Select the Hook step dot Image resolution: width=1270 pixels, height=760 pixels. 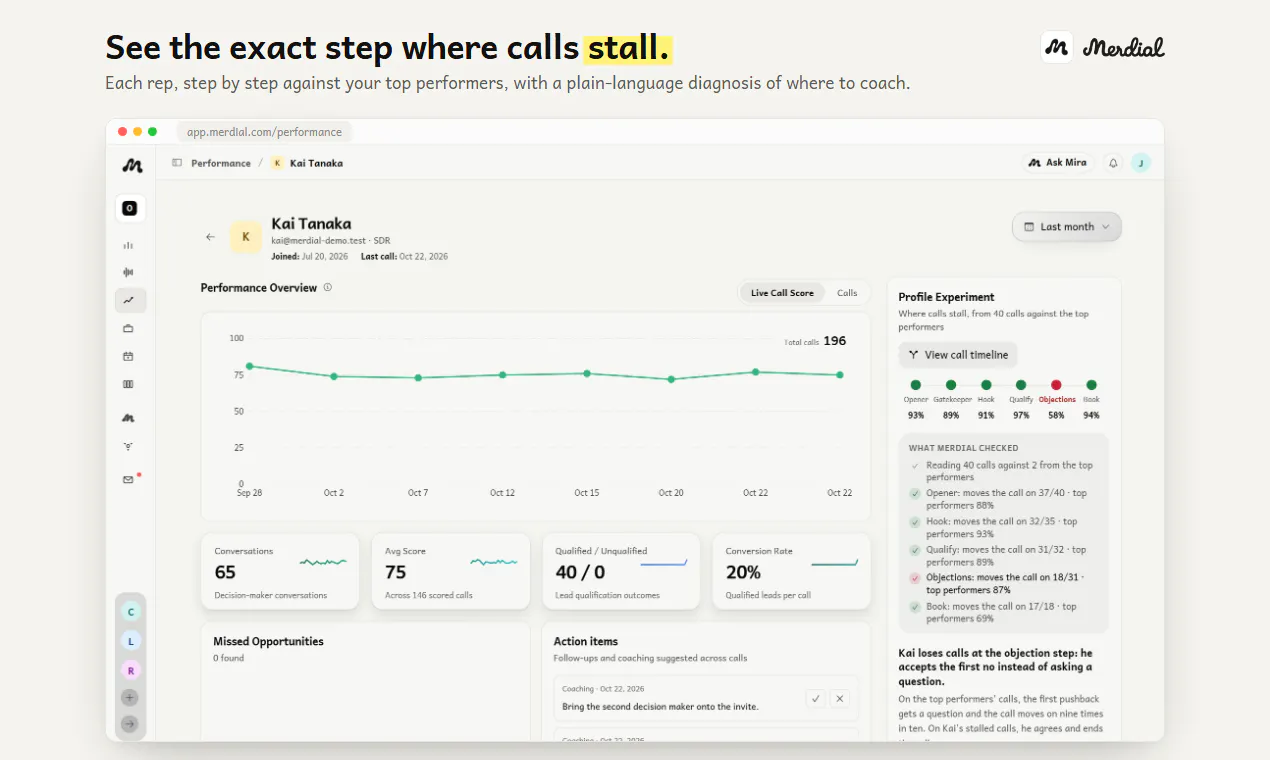[986, 385]
